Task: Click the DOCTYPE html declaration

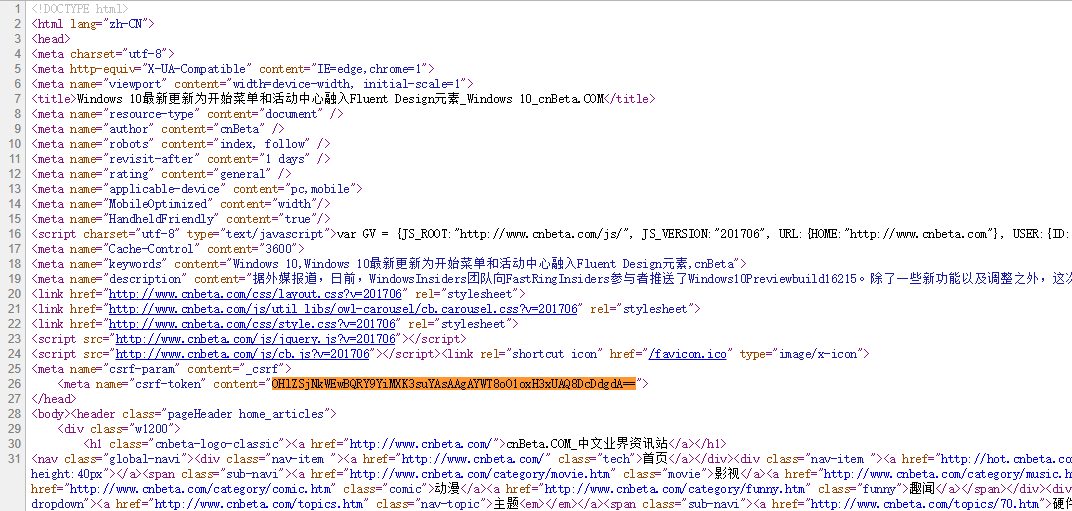Action: point(79,10)
